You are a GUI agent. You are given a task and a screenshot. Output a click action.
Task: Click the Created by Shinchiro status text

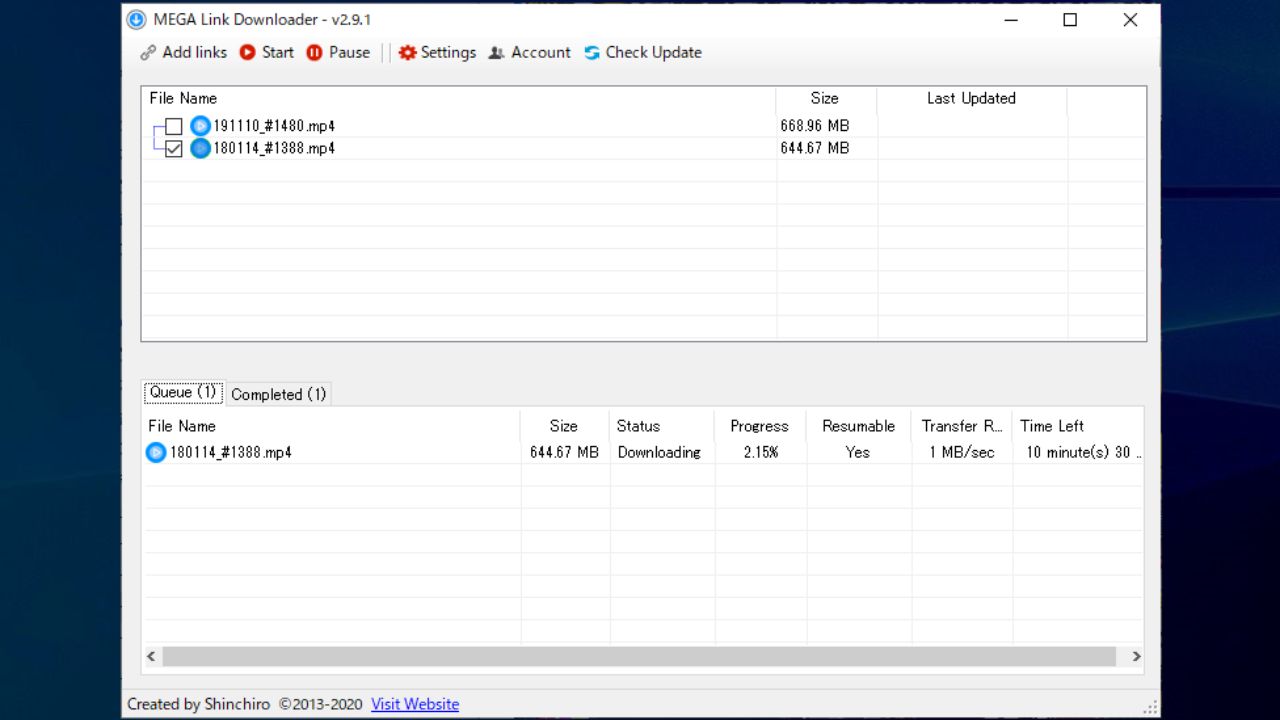tap(244, 704)
